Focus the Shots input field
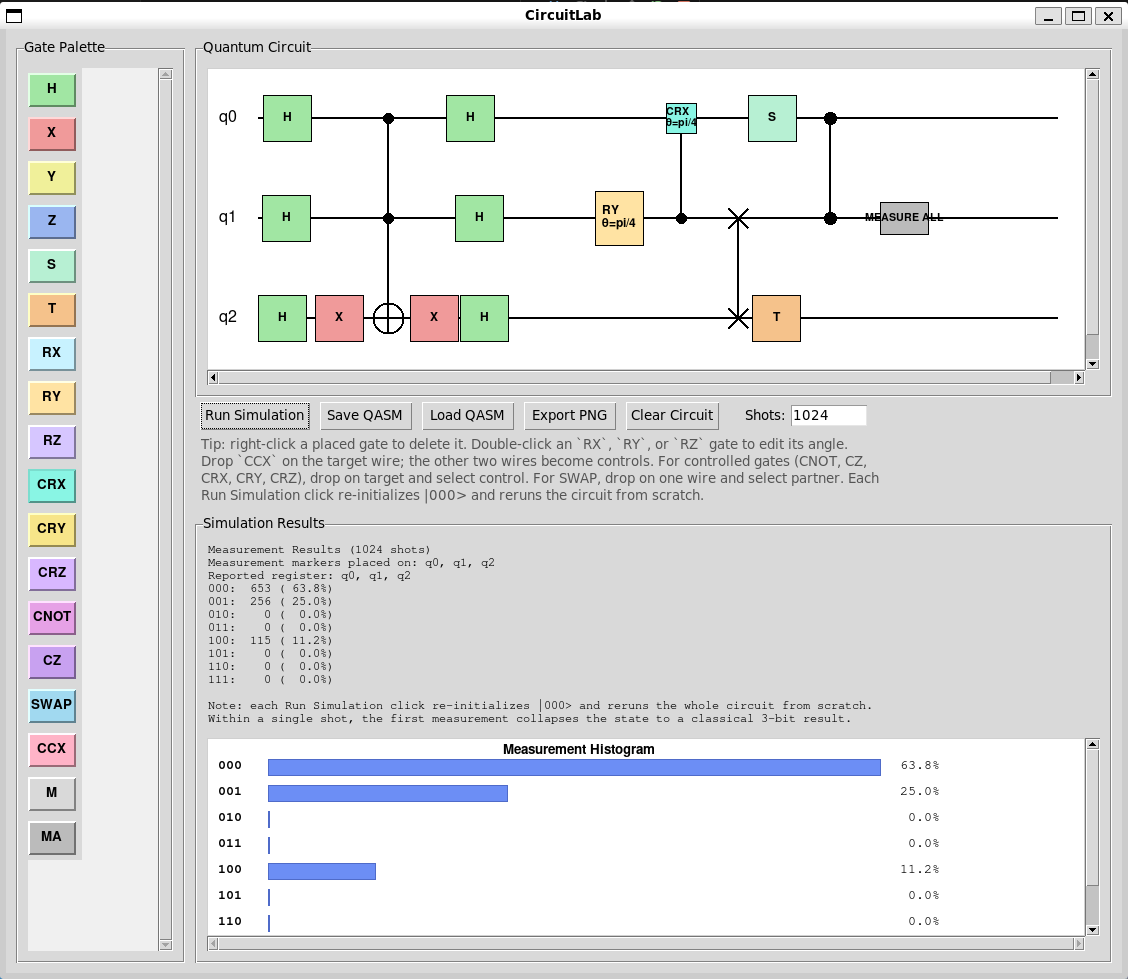The image size is (1128, 979). pos(828,416)
